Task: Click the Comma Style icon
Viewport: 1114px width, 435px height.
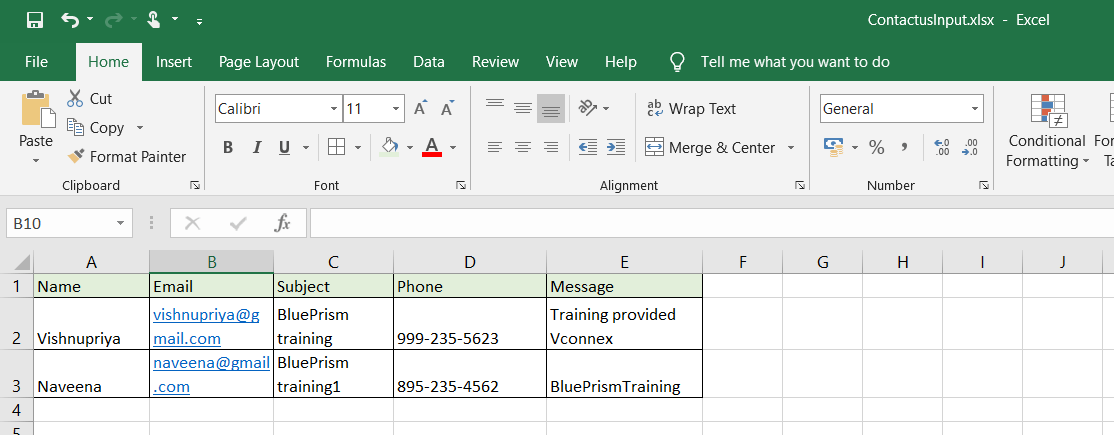Action: click(x=904, y=147)
